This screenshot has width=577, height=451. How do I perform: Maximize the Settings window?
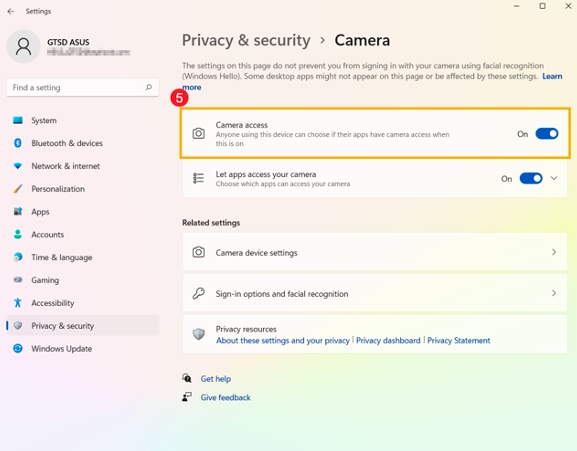tap(542, 6)
